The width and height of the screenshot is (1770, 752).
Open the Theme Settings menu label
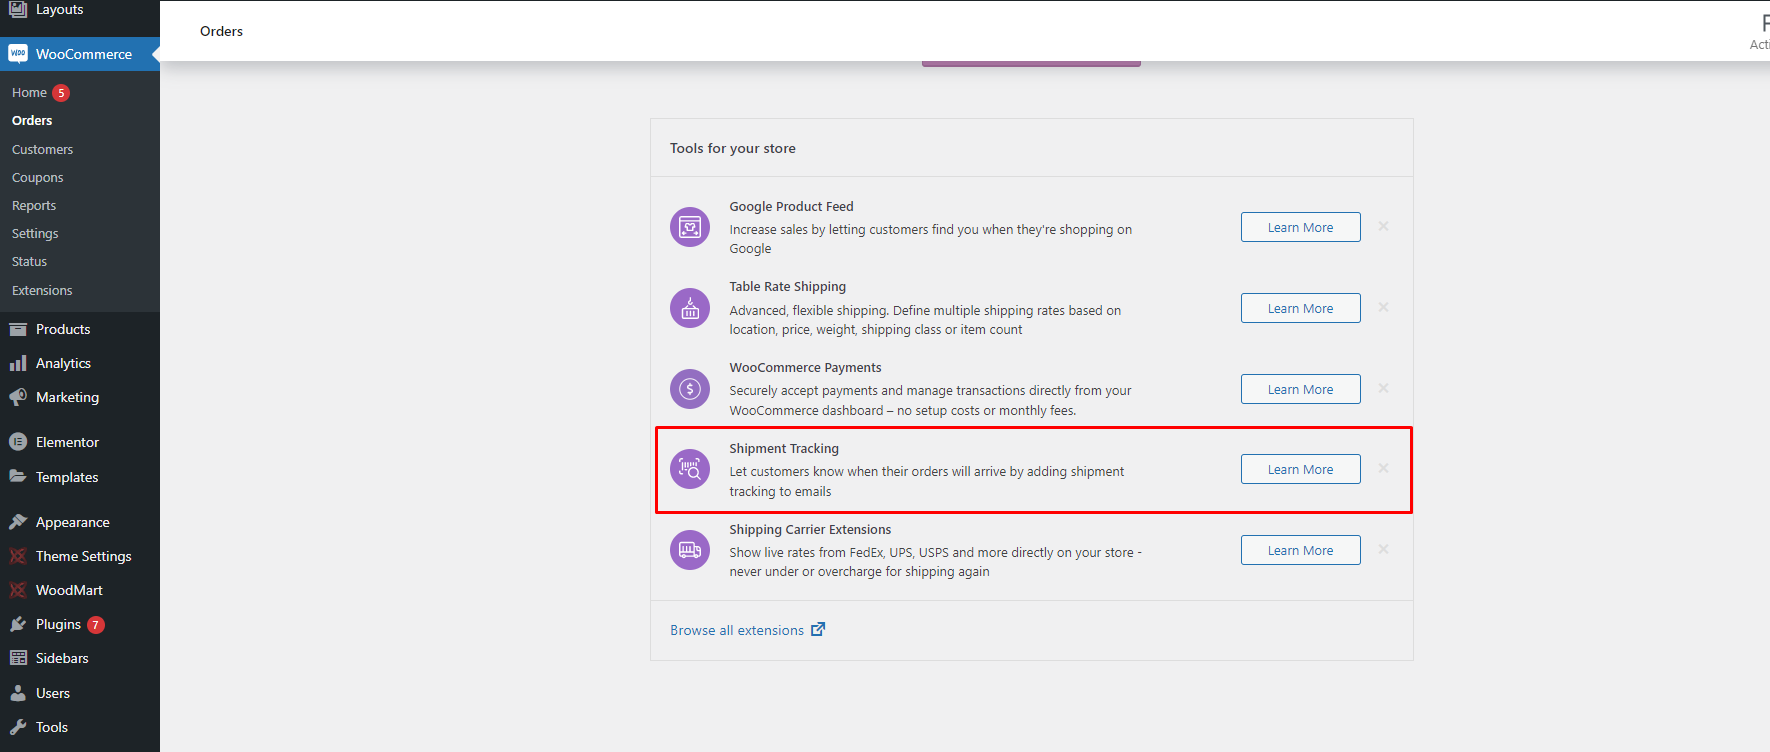click(84, 556)
